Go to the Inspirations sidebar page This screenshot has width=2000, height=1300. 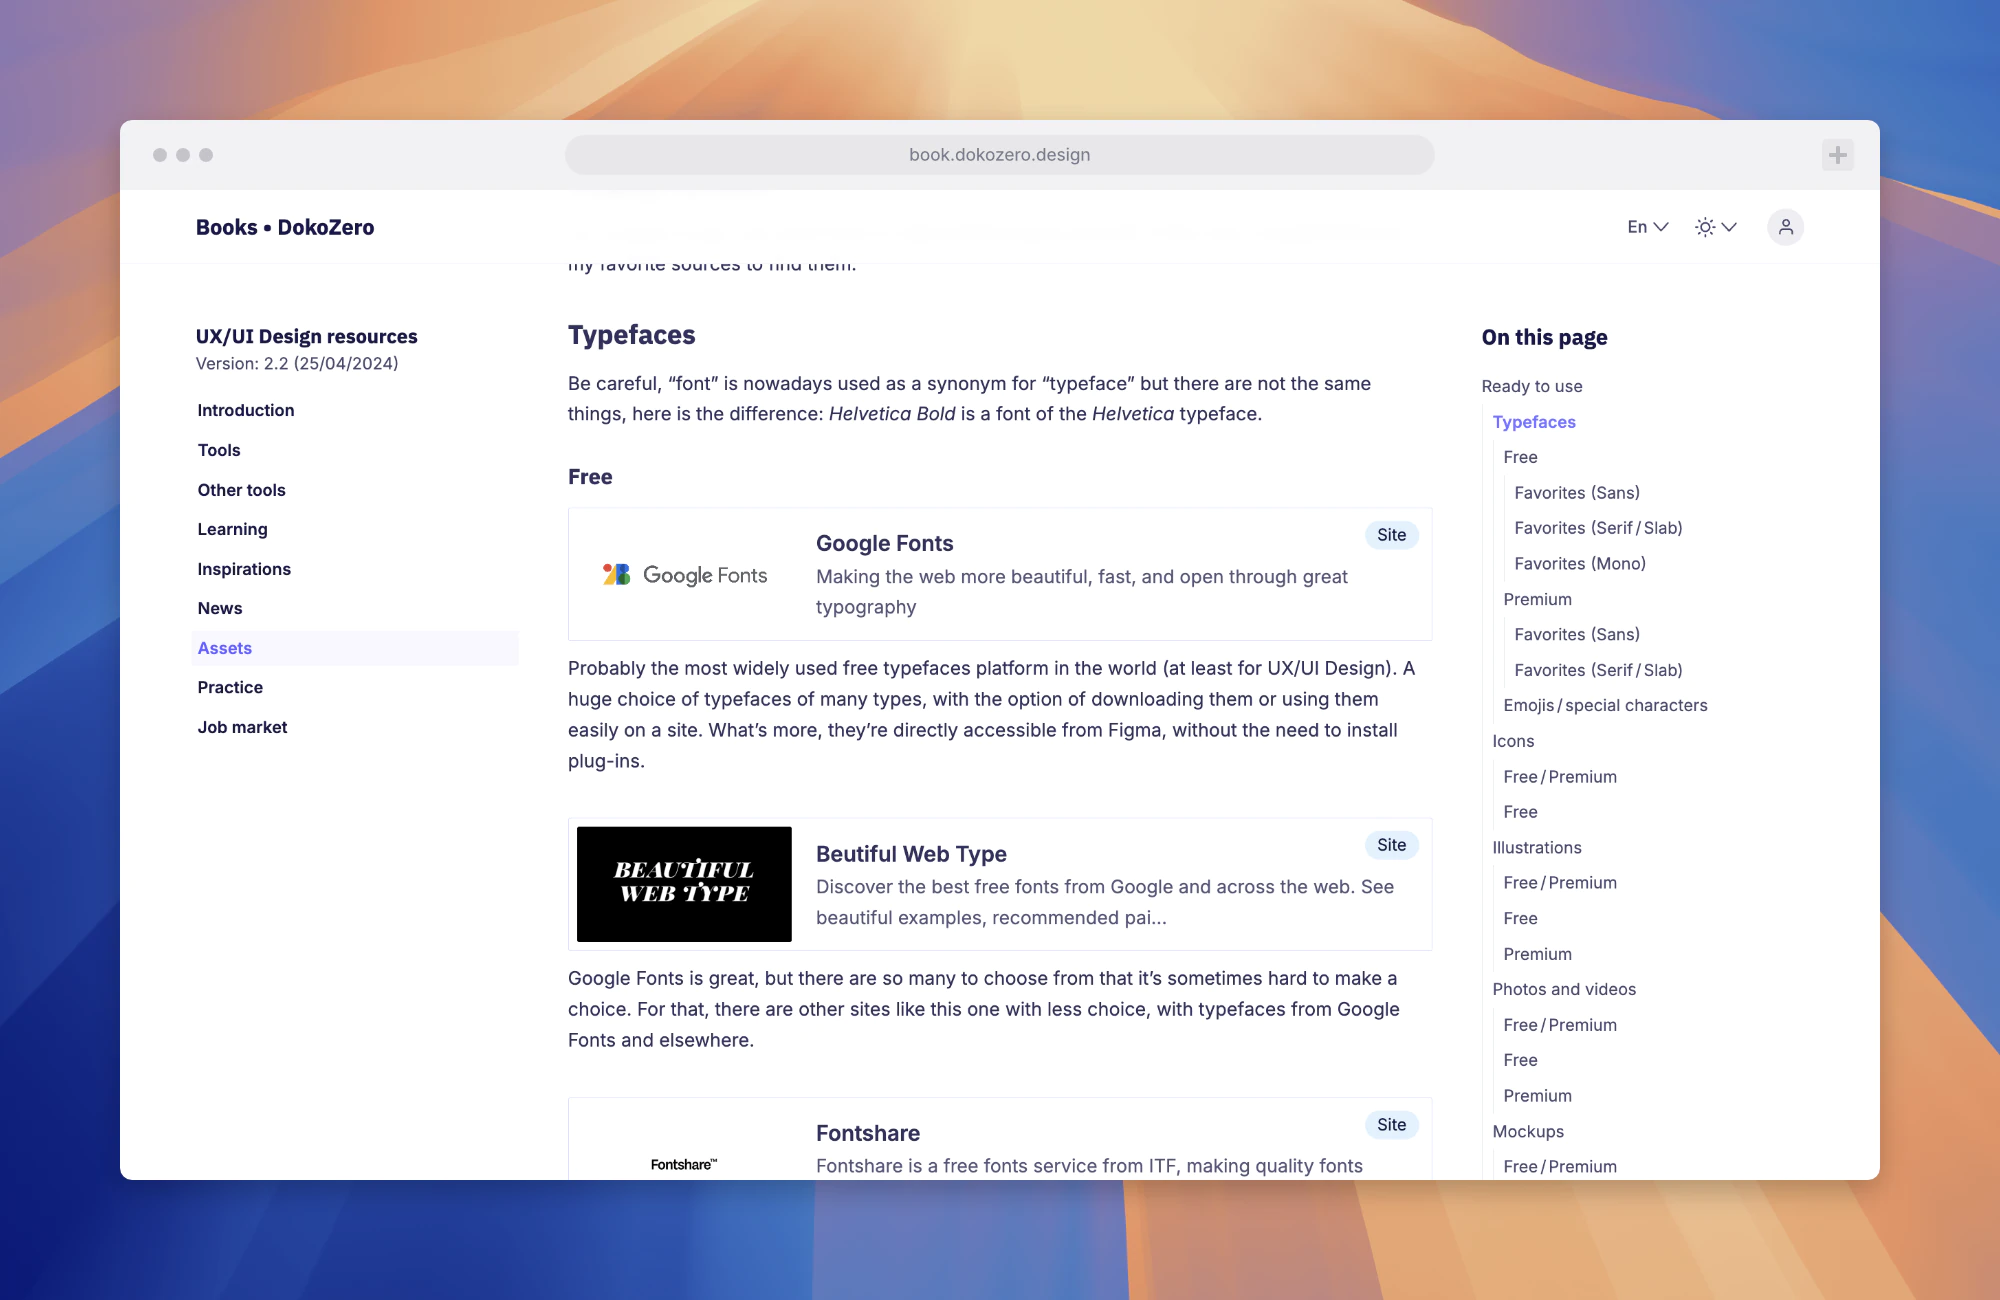[244, 569]
